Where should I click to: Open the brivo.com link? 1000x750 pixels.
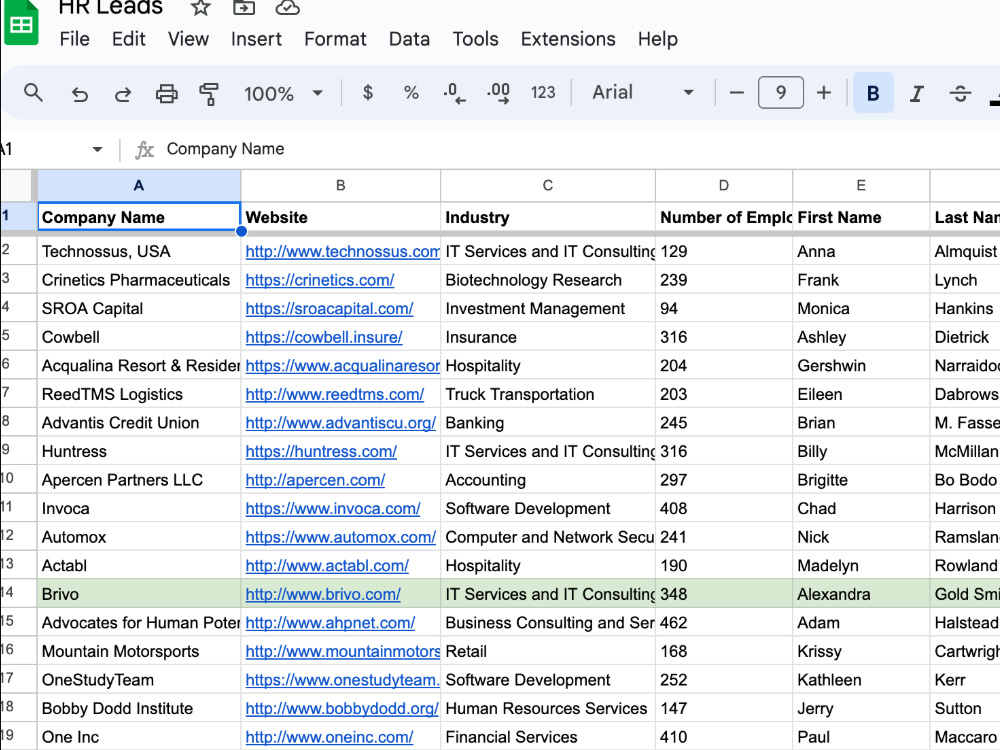[x=323, y=594]
